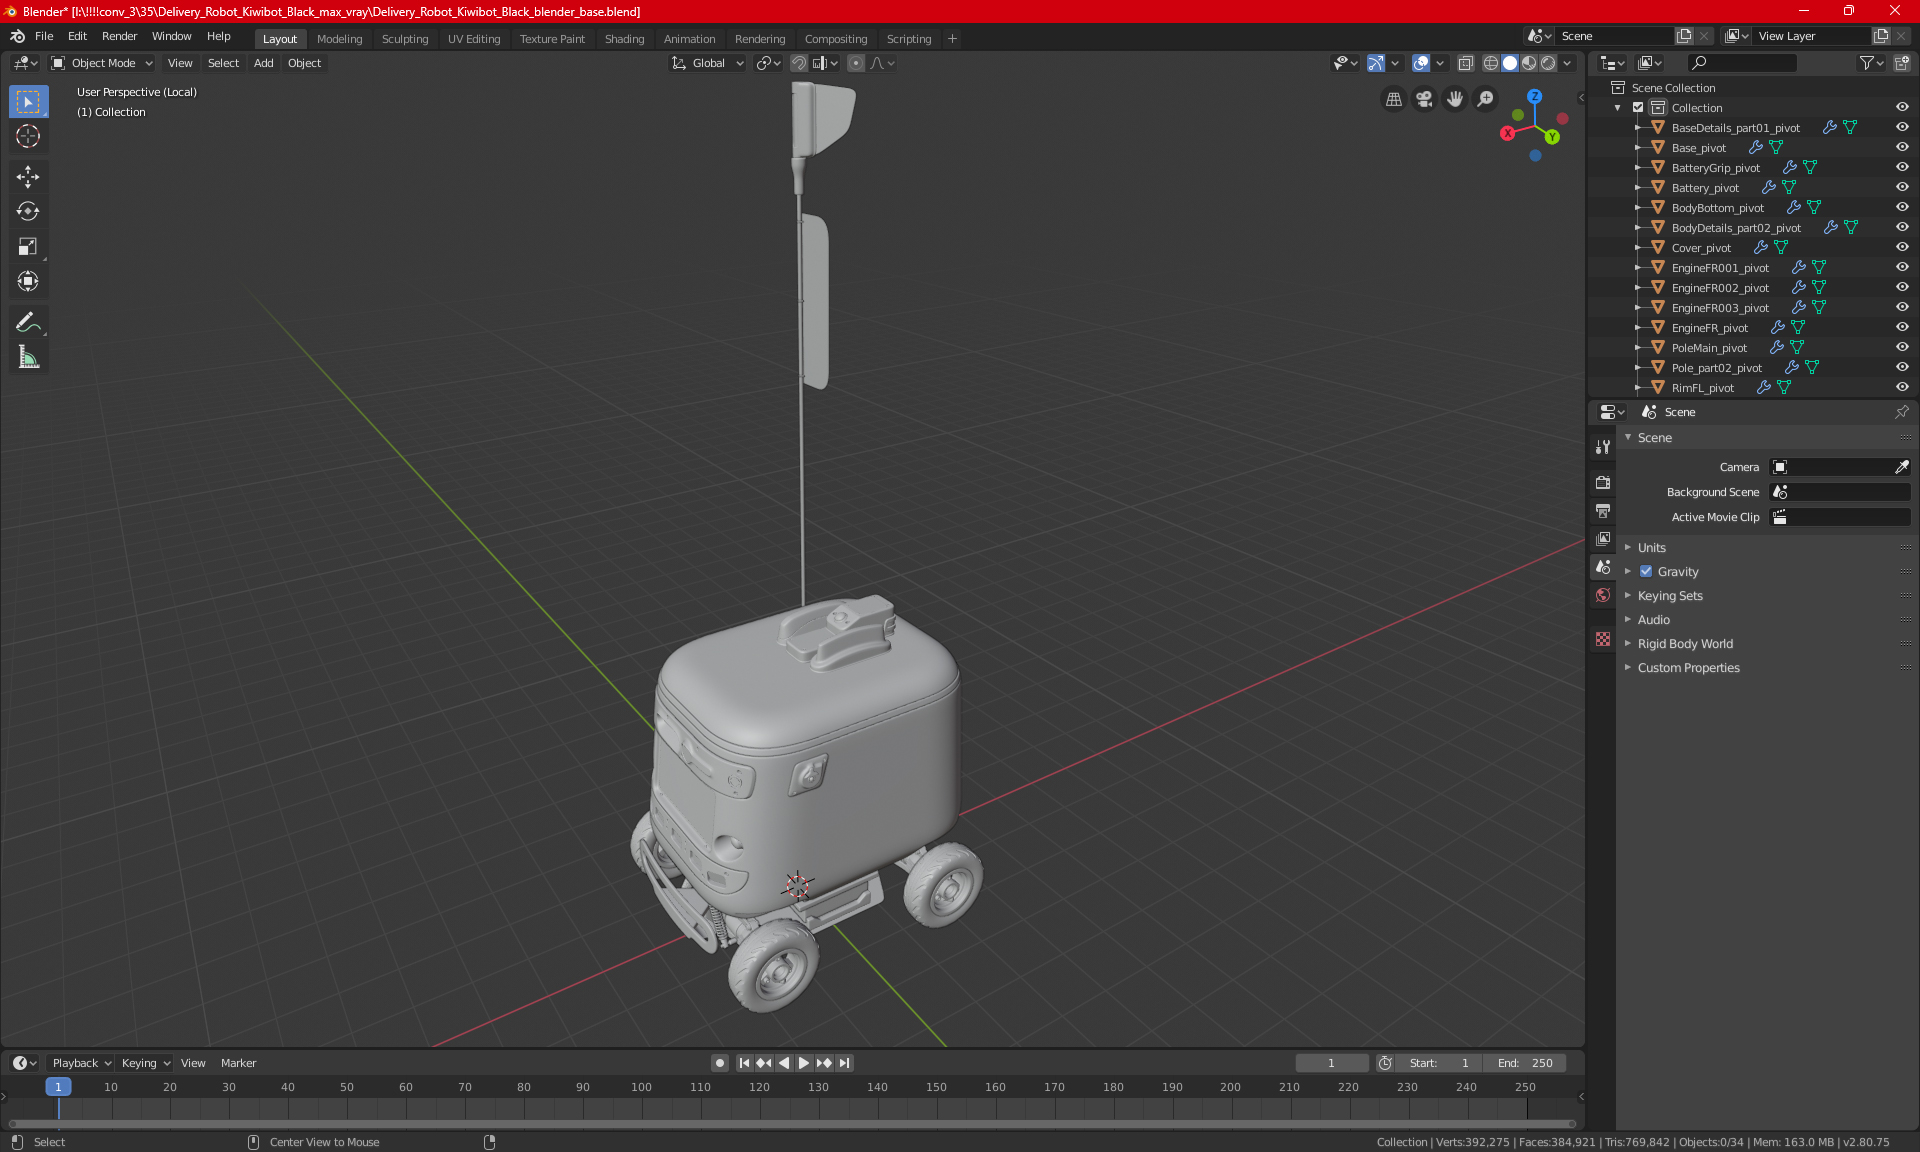
Task: Hide Battery_pivot with eye icon
Action: click(x=1902, y=187)
